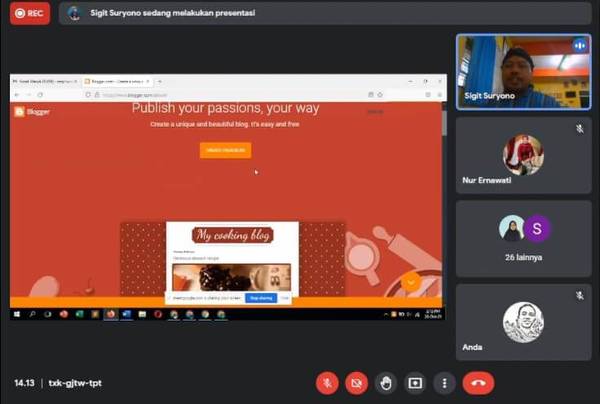
Task: Turn on the camera
Action: [x=356, y=383]
